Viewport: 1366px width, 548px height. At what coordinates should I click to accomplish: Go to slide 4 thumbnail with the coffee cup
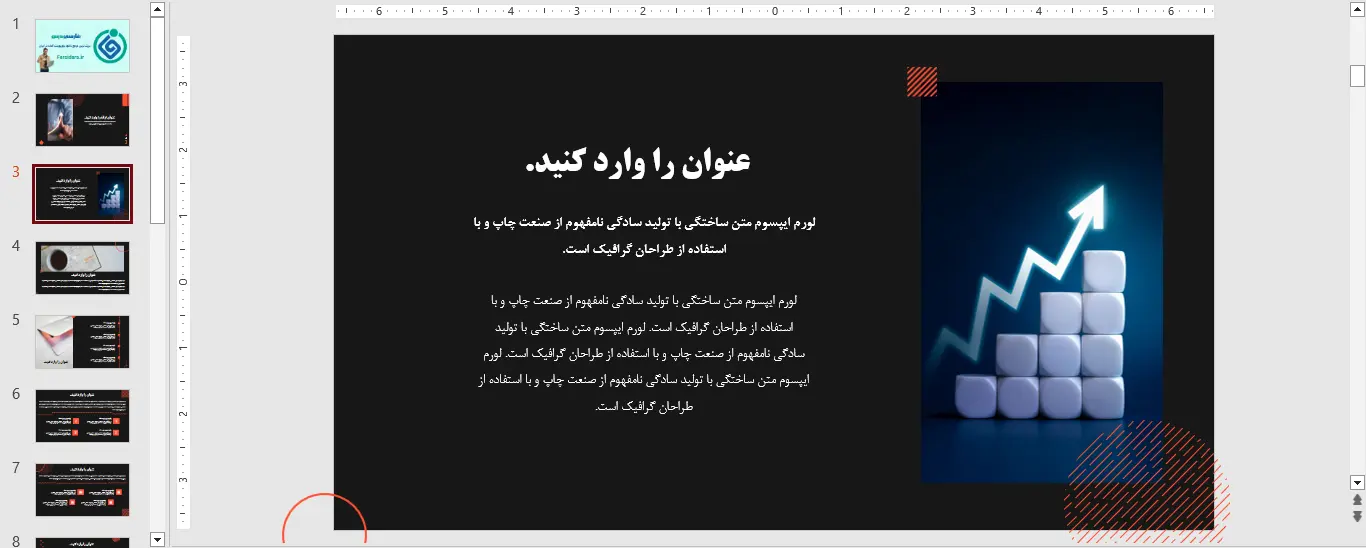pos(82,268)
